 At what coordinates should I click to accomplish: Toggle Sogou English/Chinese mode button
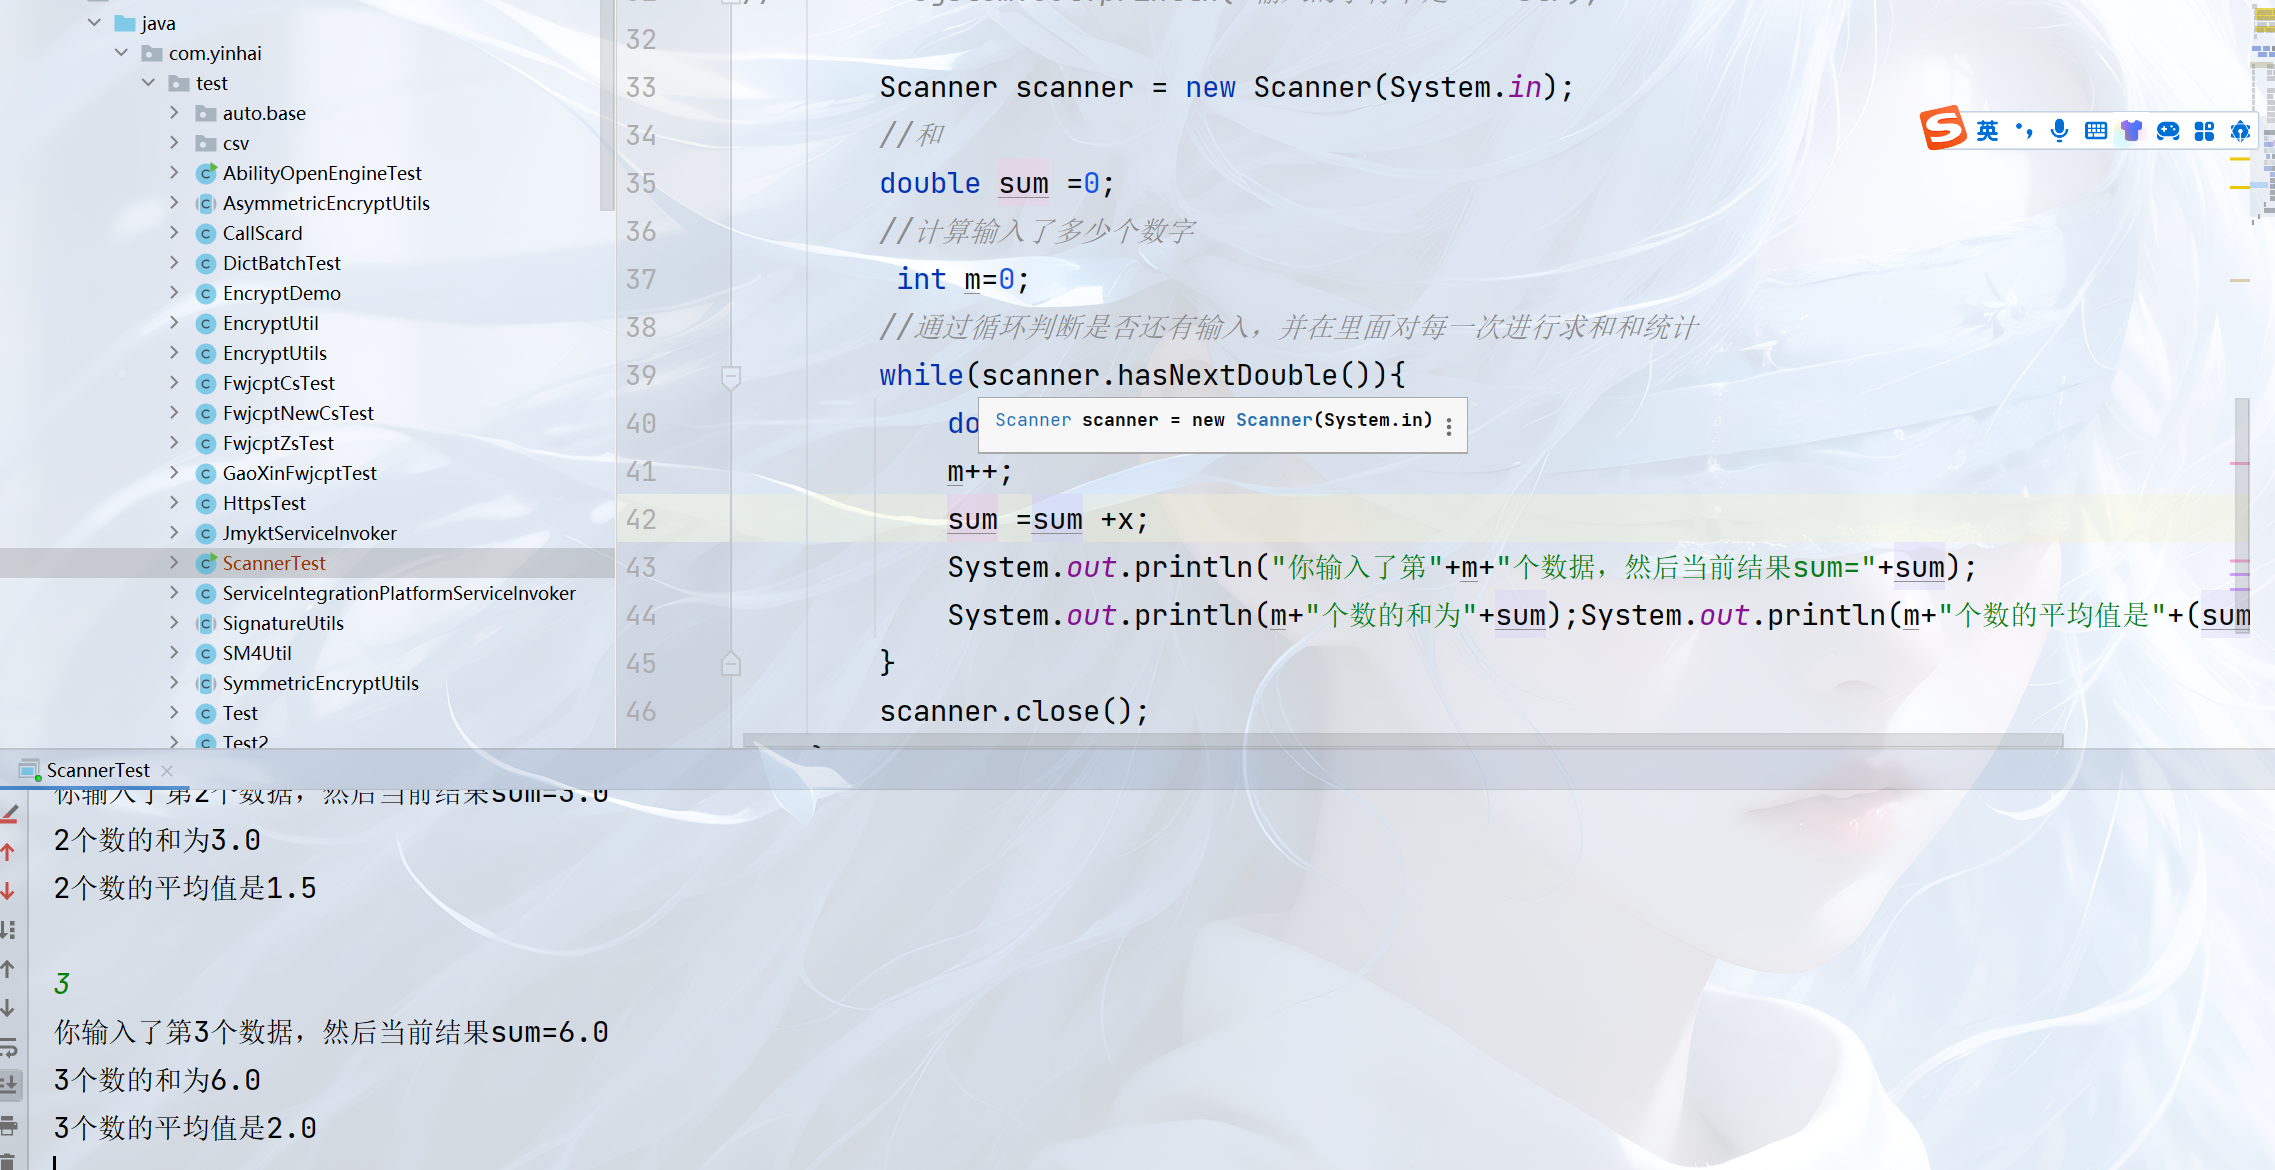(1987, 131)
